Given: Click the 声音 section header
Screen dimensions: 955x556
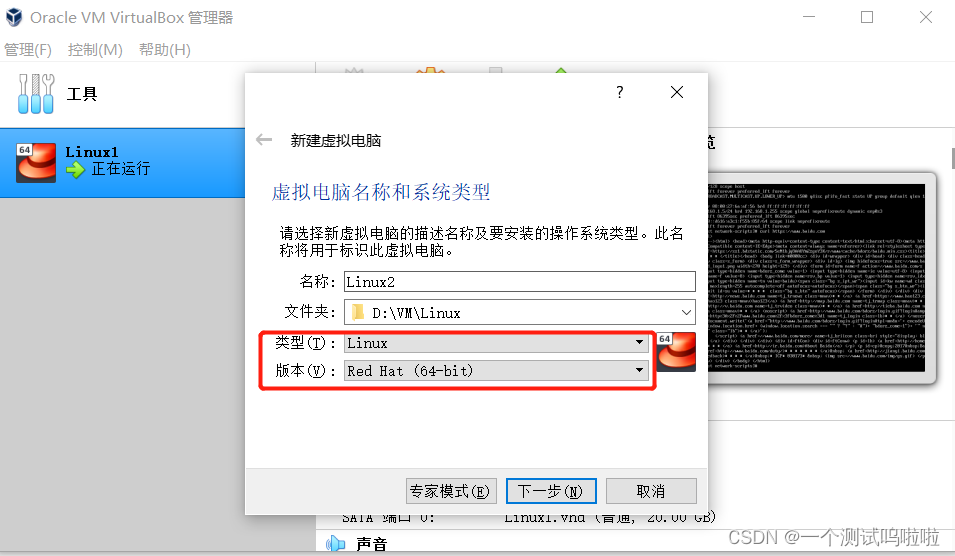Looking at the screenshot, I should point(372,544).
